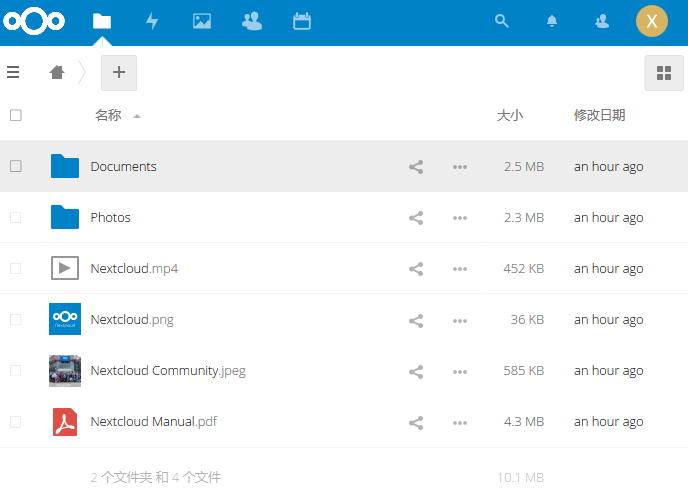This screenshot has width=688, height=500.
Task: Open the Calendar app
Action: (x=302, y=21)
